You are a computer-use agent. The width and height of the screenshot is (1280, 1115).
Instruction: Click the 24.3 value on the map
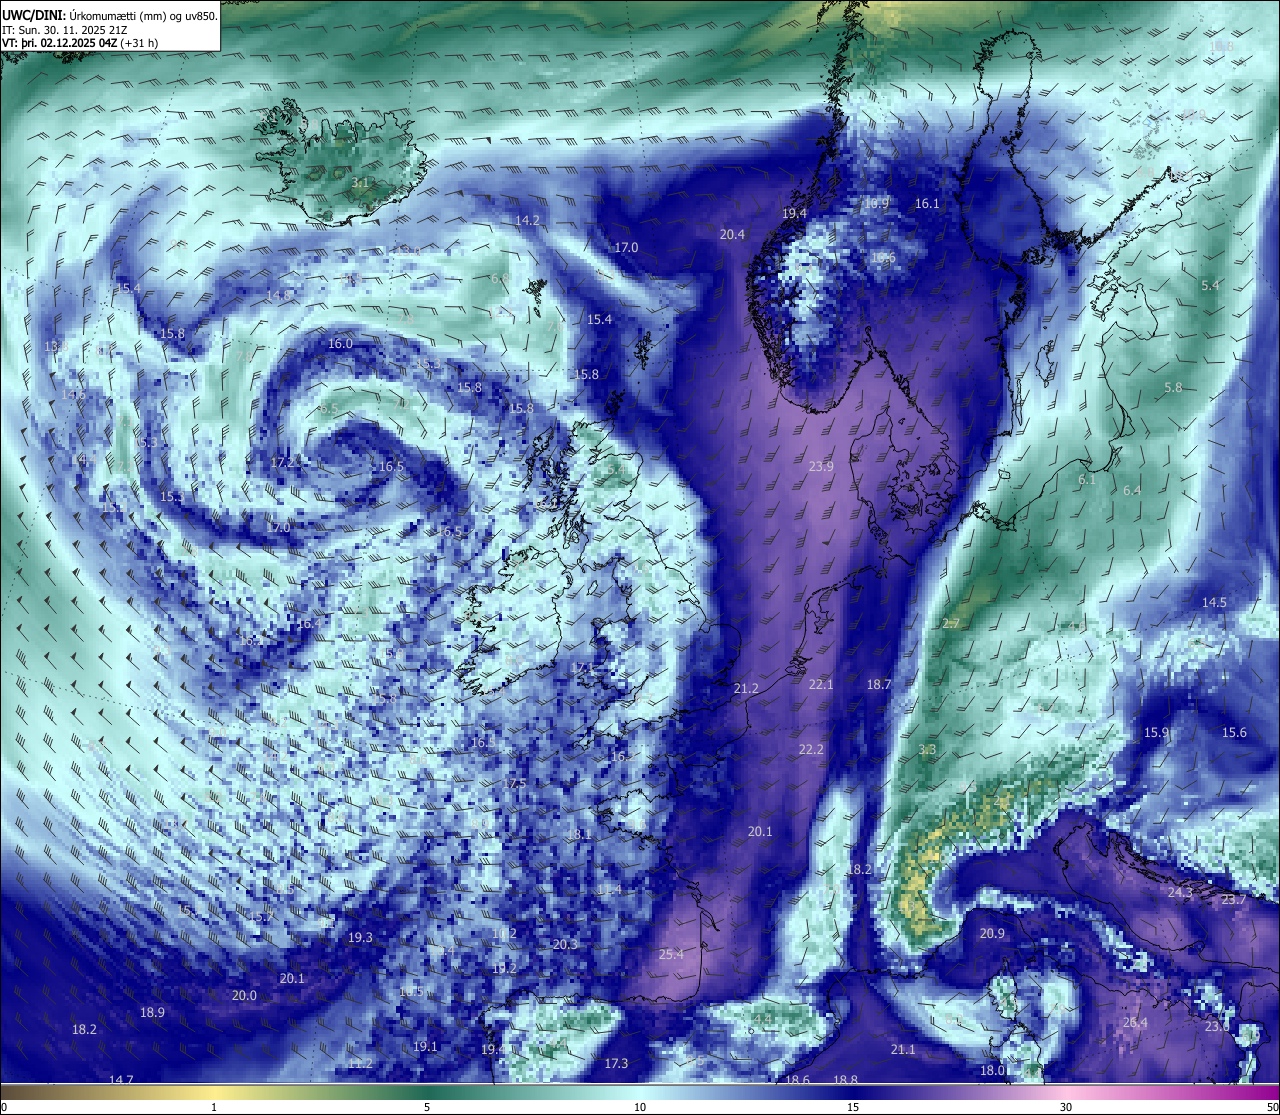point(1180,893)
